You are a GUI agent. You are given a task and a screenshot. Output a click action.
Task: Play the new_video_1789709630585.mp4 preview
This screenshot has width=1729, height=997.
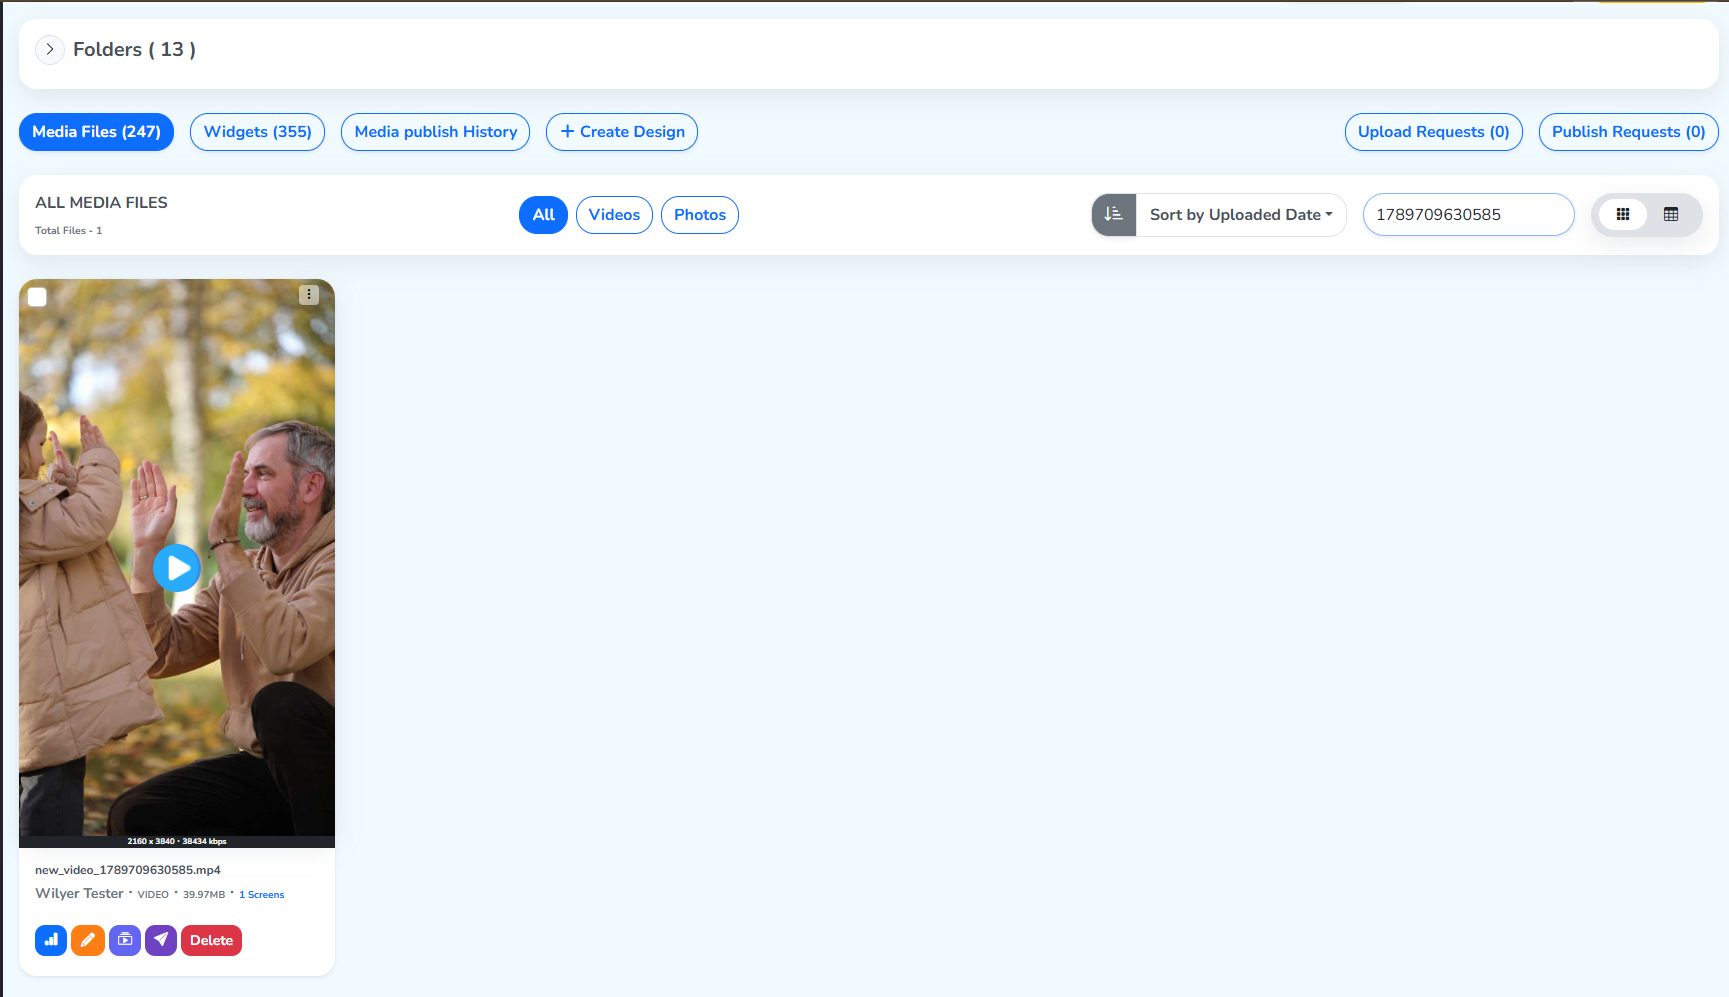(x=177, y=568)
